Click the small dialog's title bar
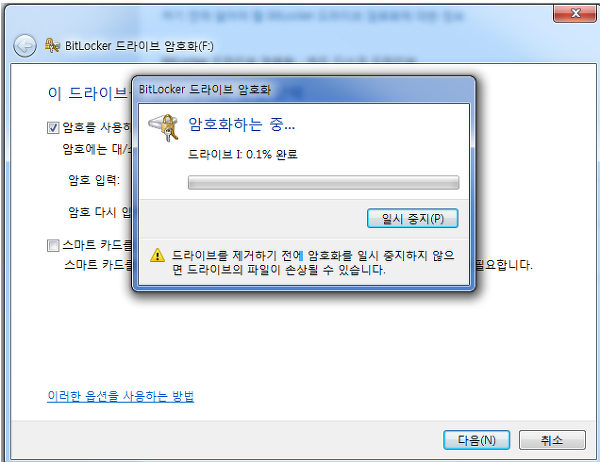This screenshot has height=462, width=600. pos(303,90)
